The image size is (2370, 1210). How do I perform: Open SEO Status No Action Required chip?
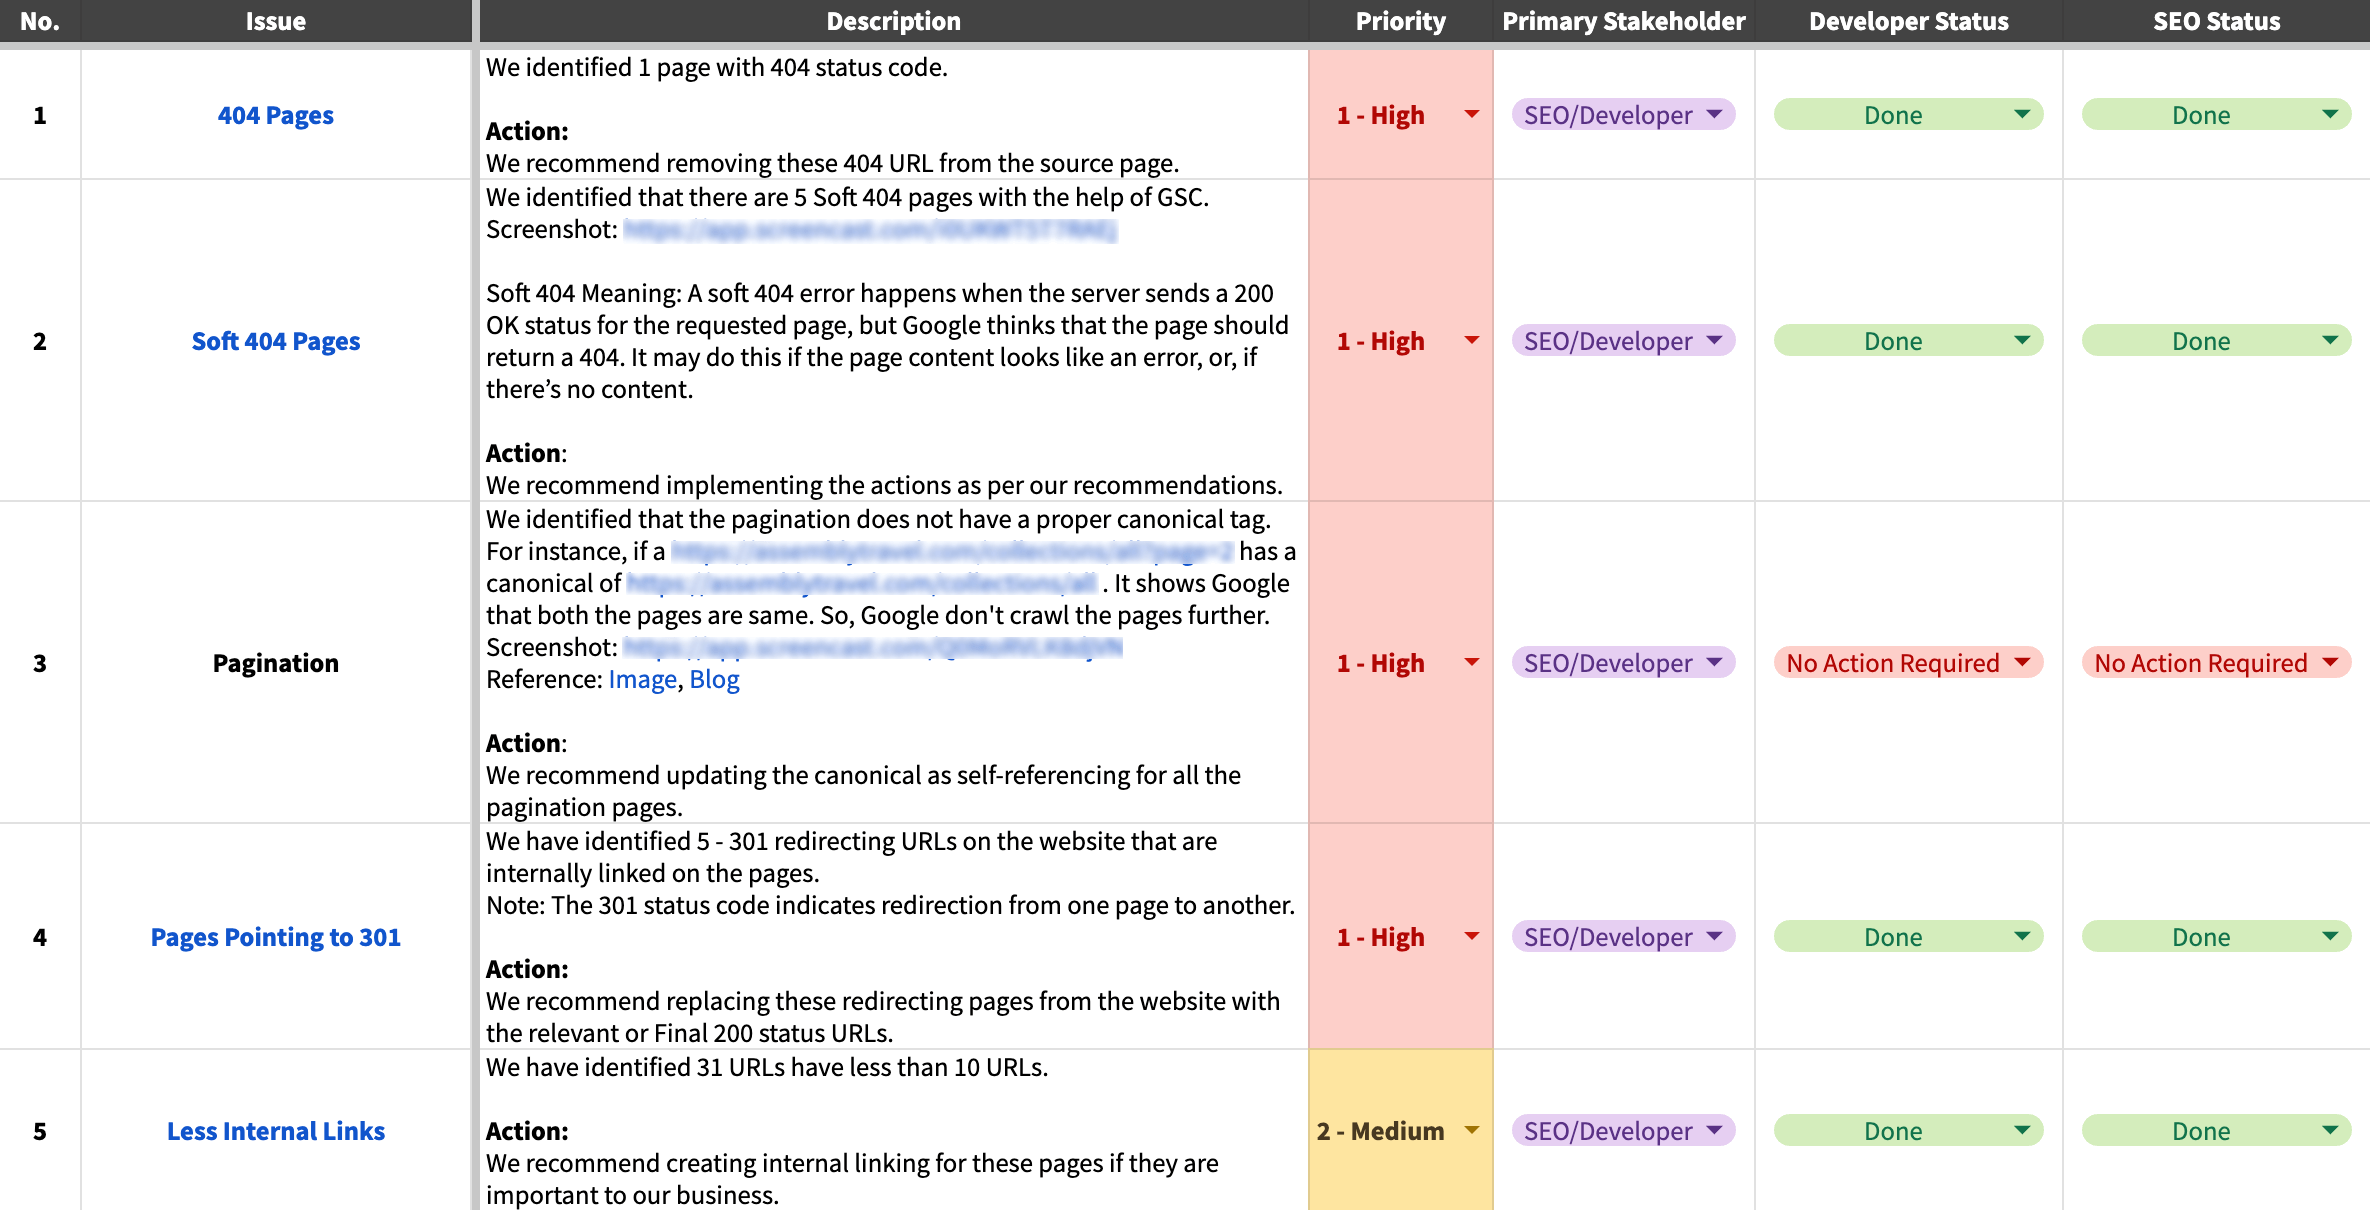pos(2216,663)
